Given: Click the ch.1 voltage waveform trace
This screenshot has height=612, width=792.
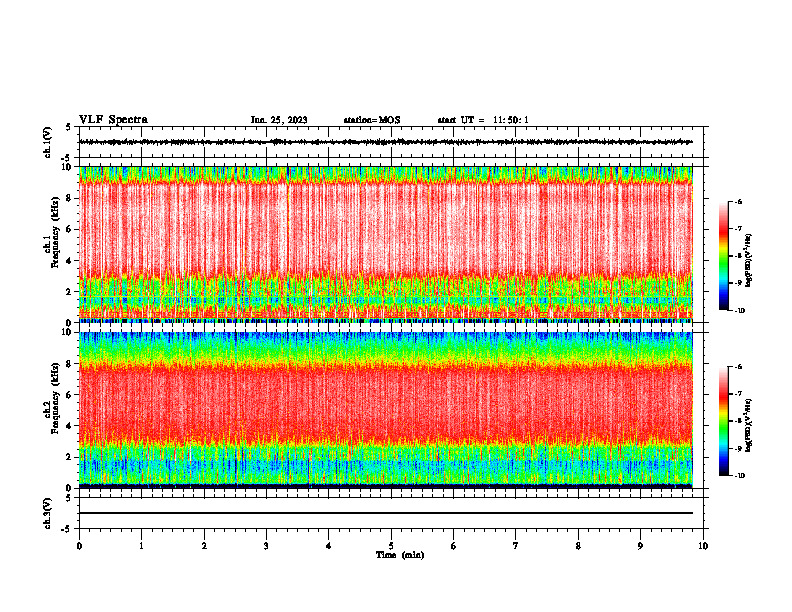Looking at the screenshot, I should [x=386, y=142].
